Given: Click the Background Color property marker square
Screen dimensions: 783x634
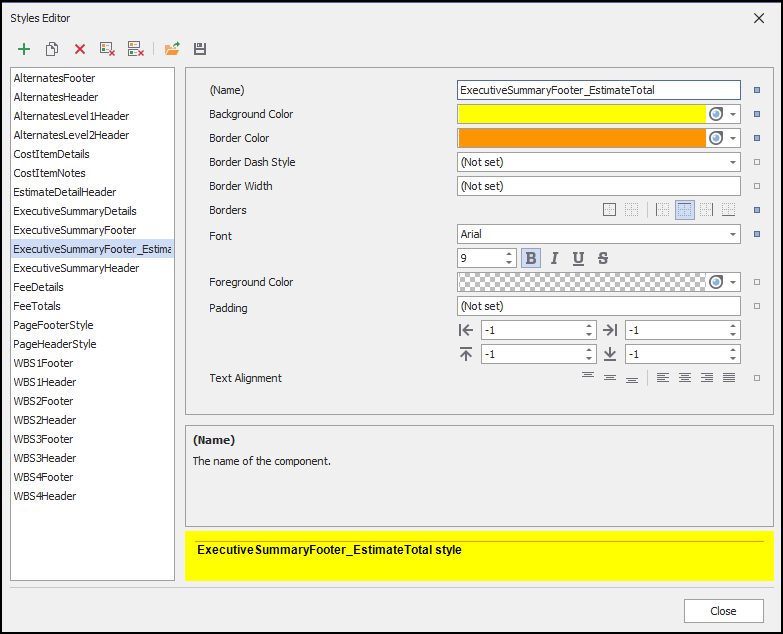Looking at the screenshot, I should 757,114.
